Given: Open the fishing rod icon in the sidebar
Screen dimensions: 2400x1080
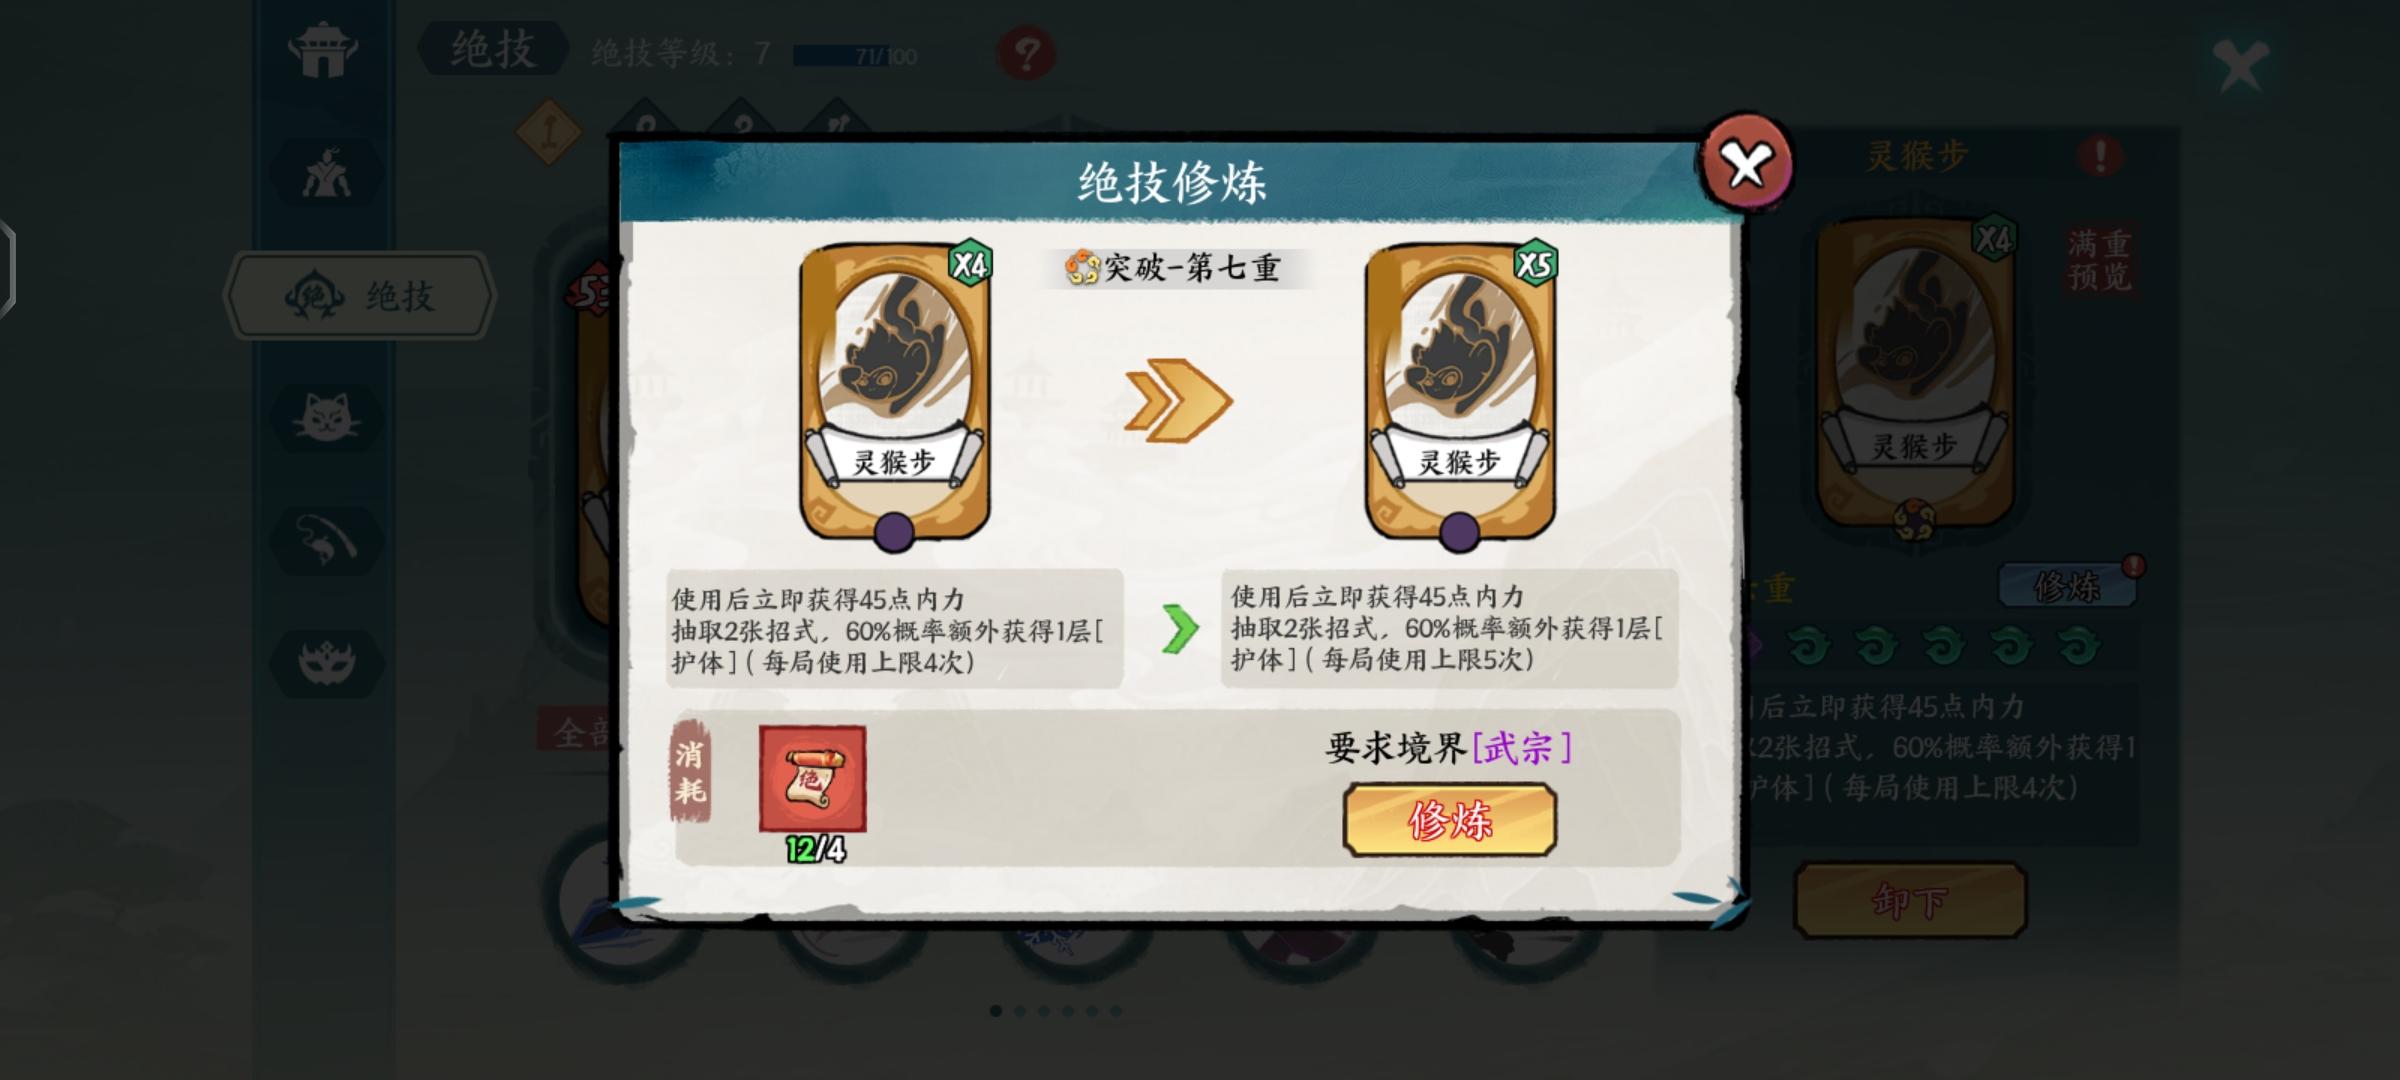Looking at the screenshot, I should pos(327,540).
